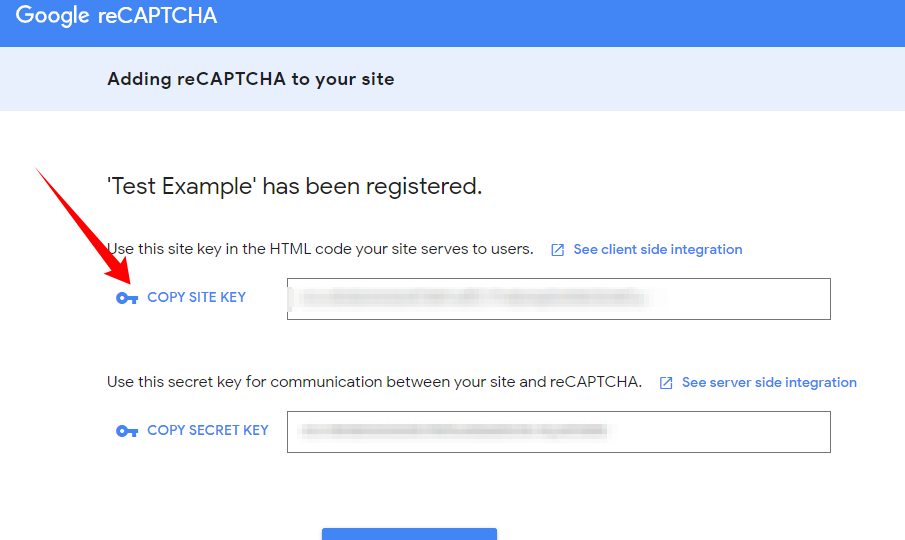Open the See client side integration link
The image size is (905, 540).
point(657,249)
